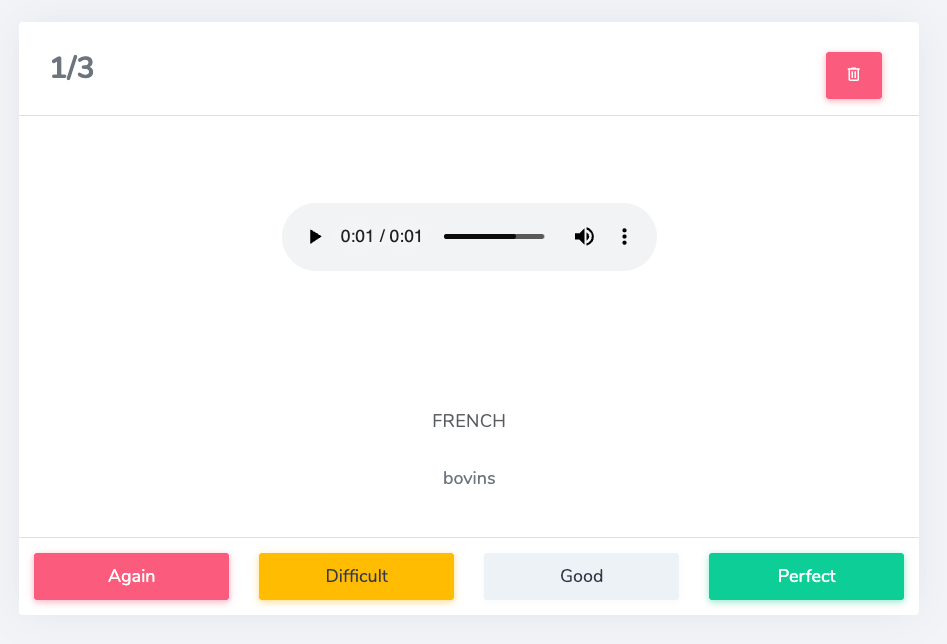Click the red trash button in the card header
Image resolution: width=947 pixels, height=644 pixels.
pyautogui.click(x=853, y=75)
